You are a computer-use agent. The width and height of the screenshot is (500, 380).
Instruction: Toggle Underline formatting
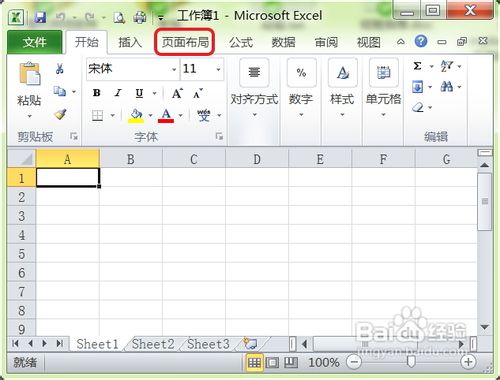pos(139,93)
